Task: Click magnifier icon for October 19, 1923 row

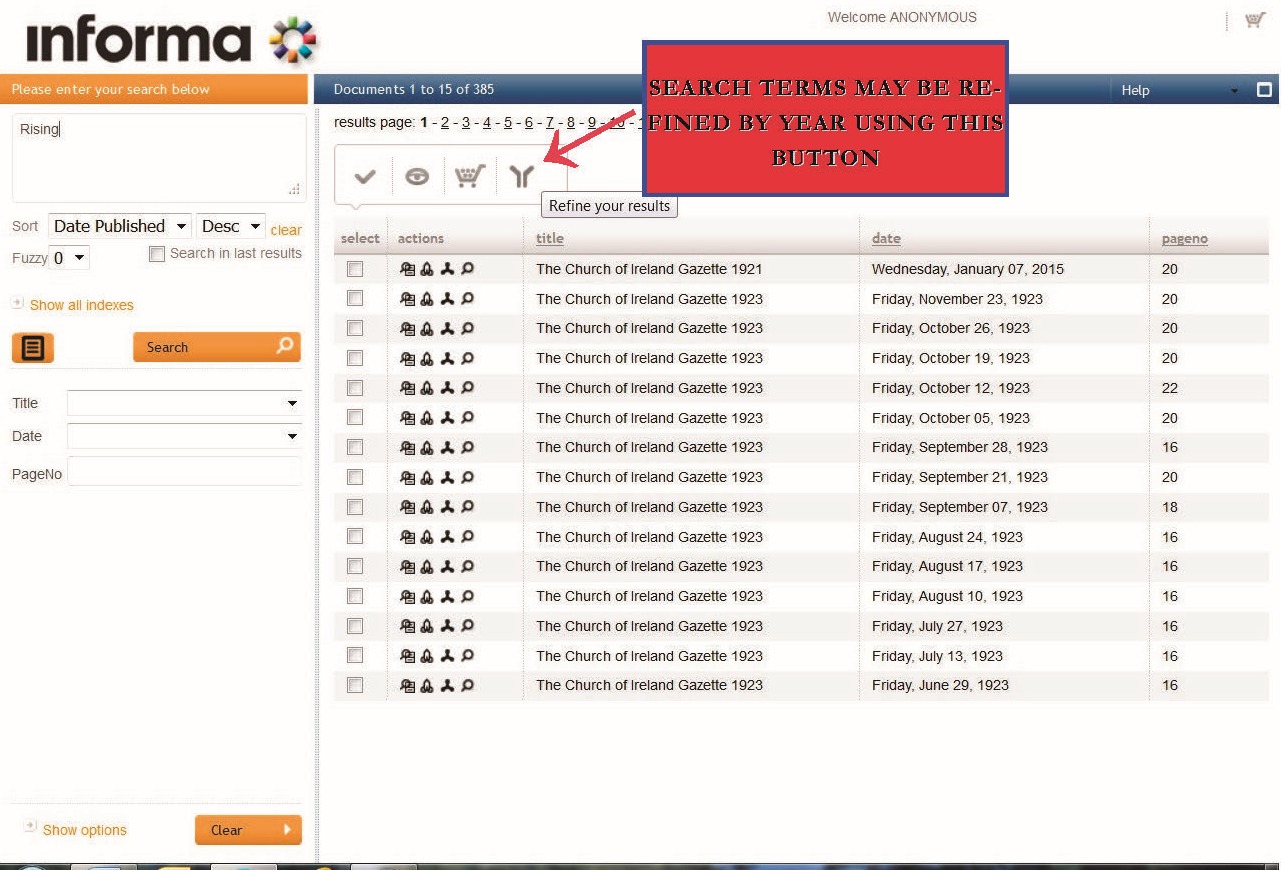Action: [x=467, y=358]
